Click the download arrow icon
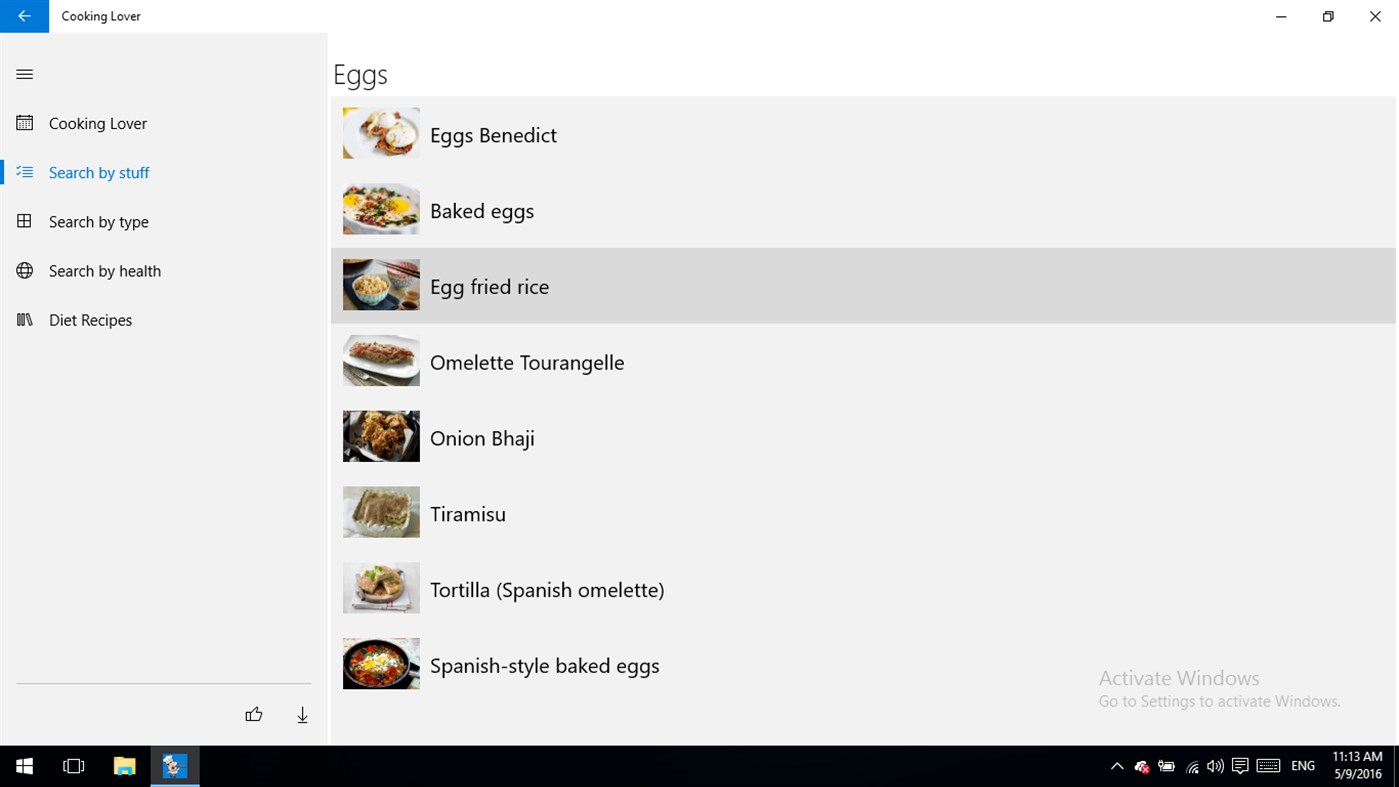 [302, 714]
